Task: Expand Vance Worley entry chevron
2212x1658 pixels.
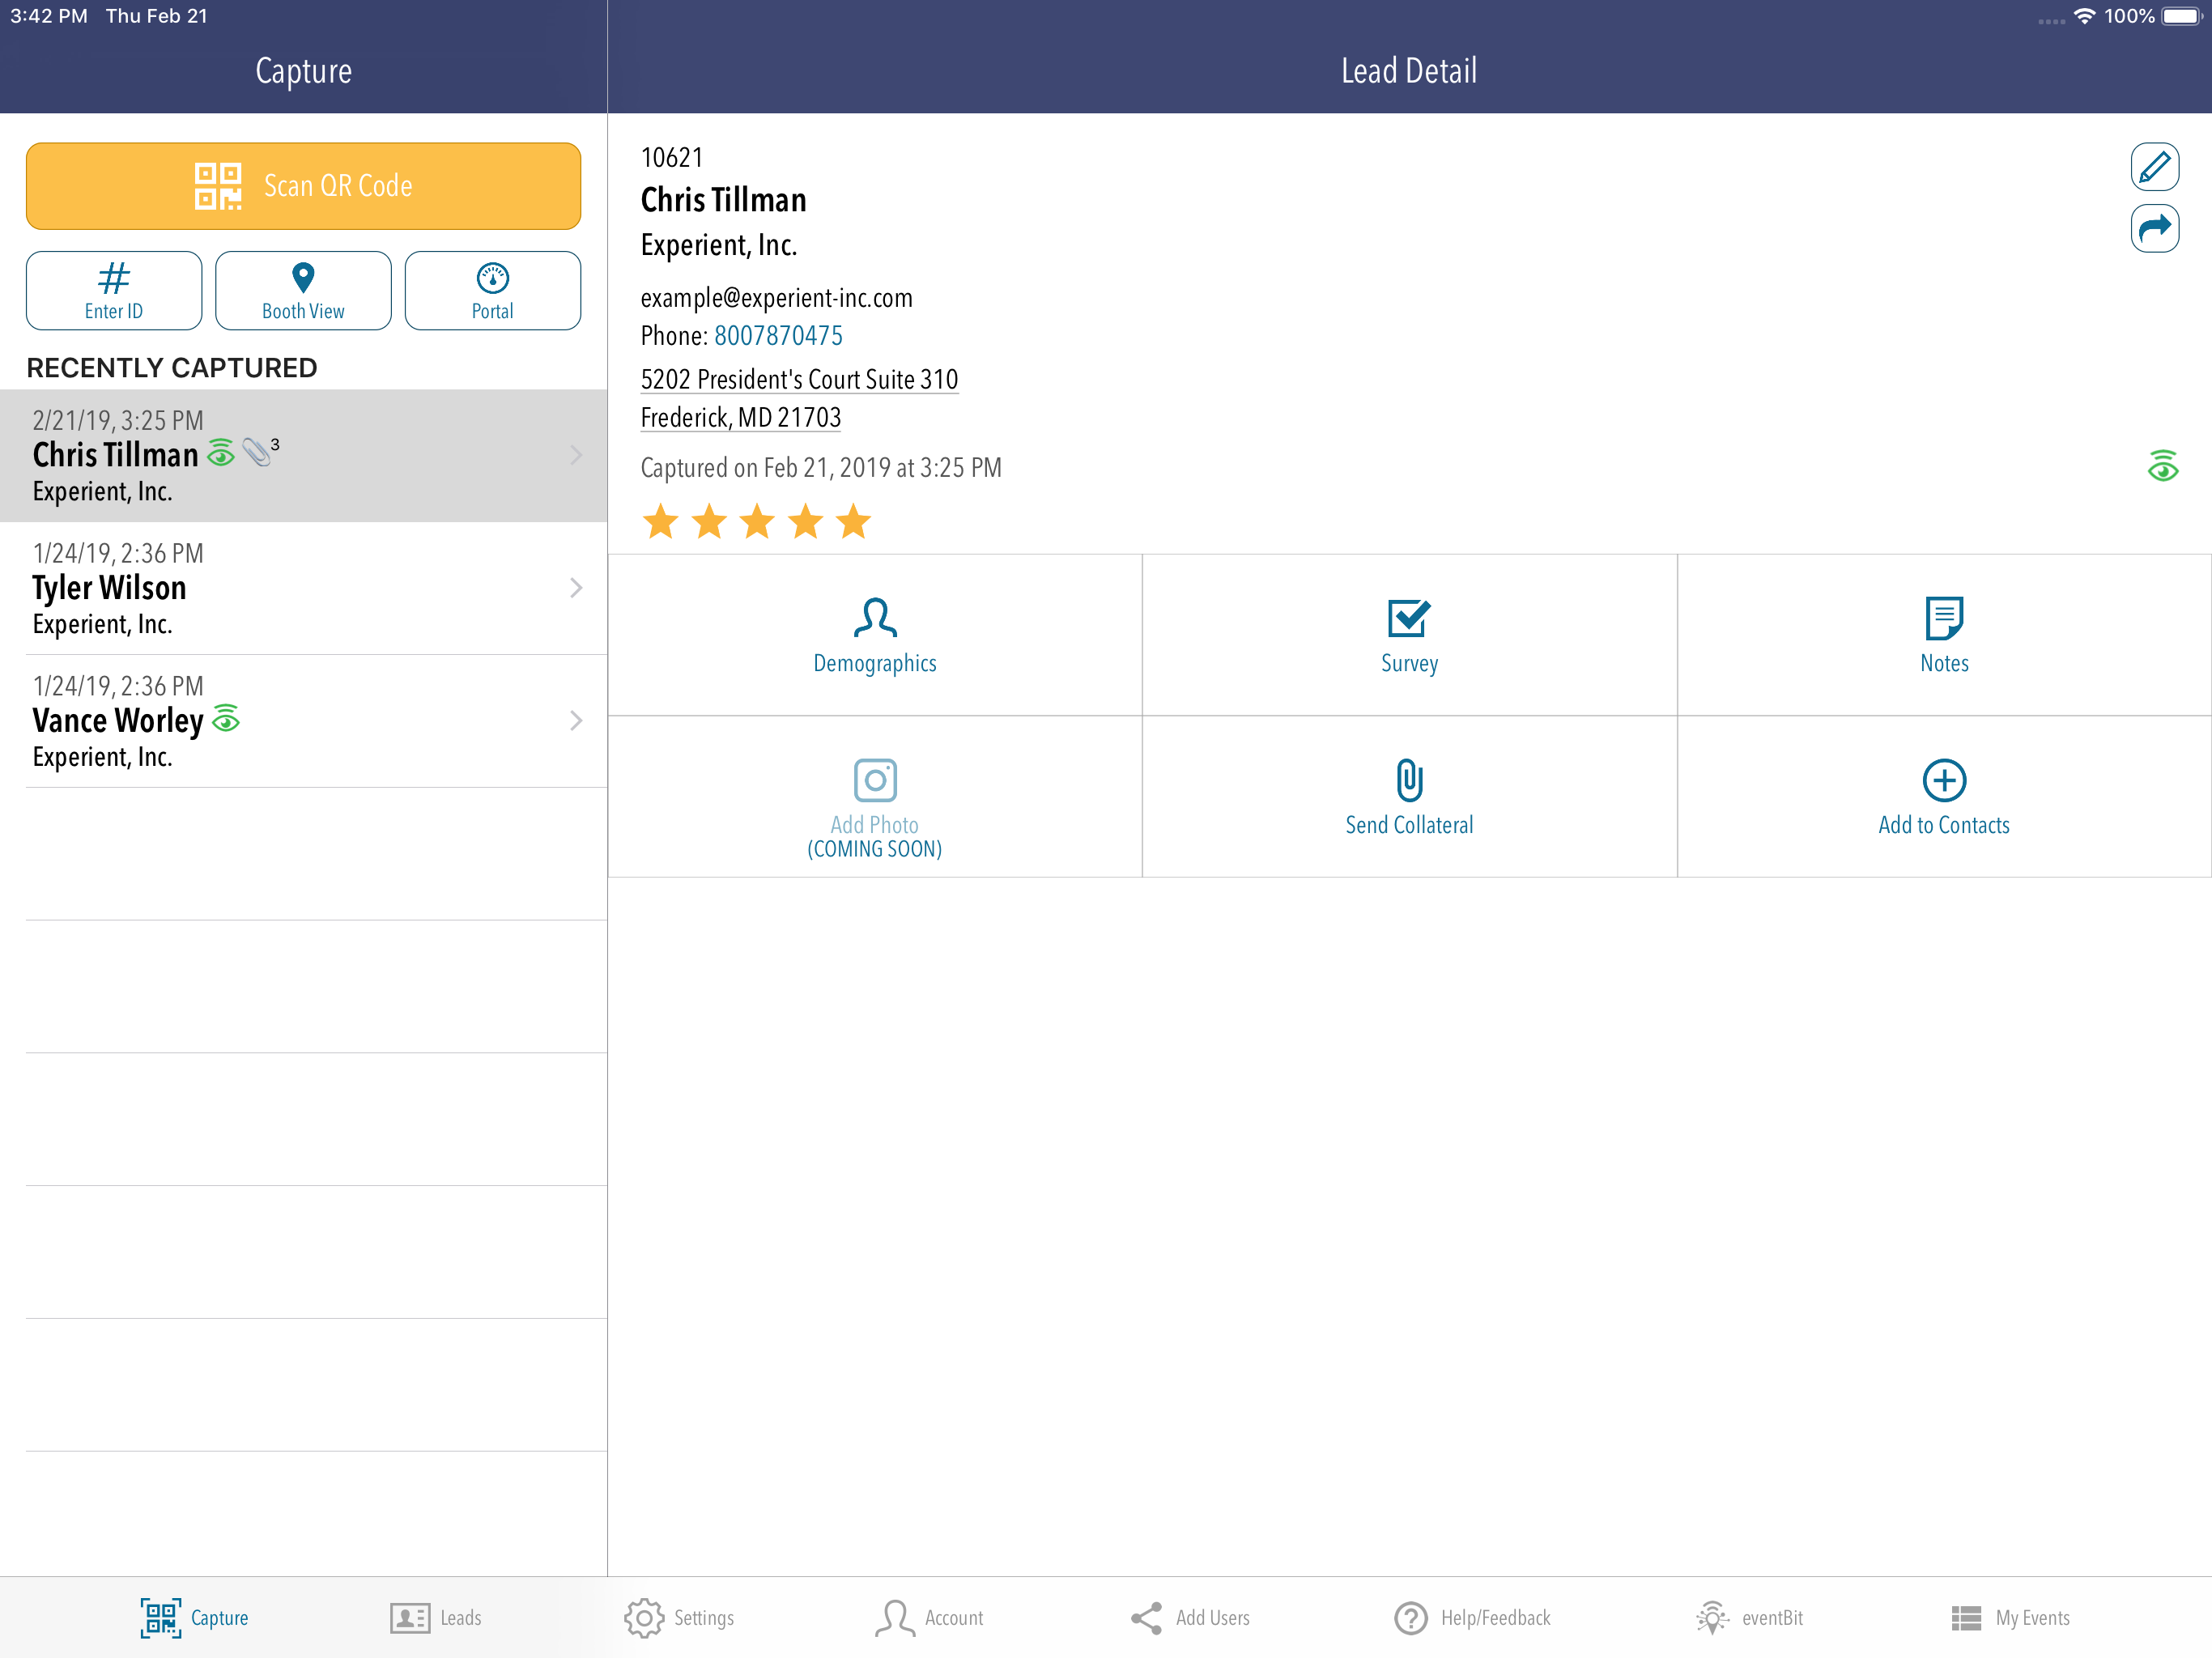Action: tap(576, 721)
